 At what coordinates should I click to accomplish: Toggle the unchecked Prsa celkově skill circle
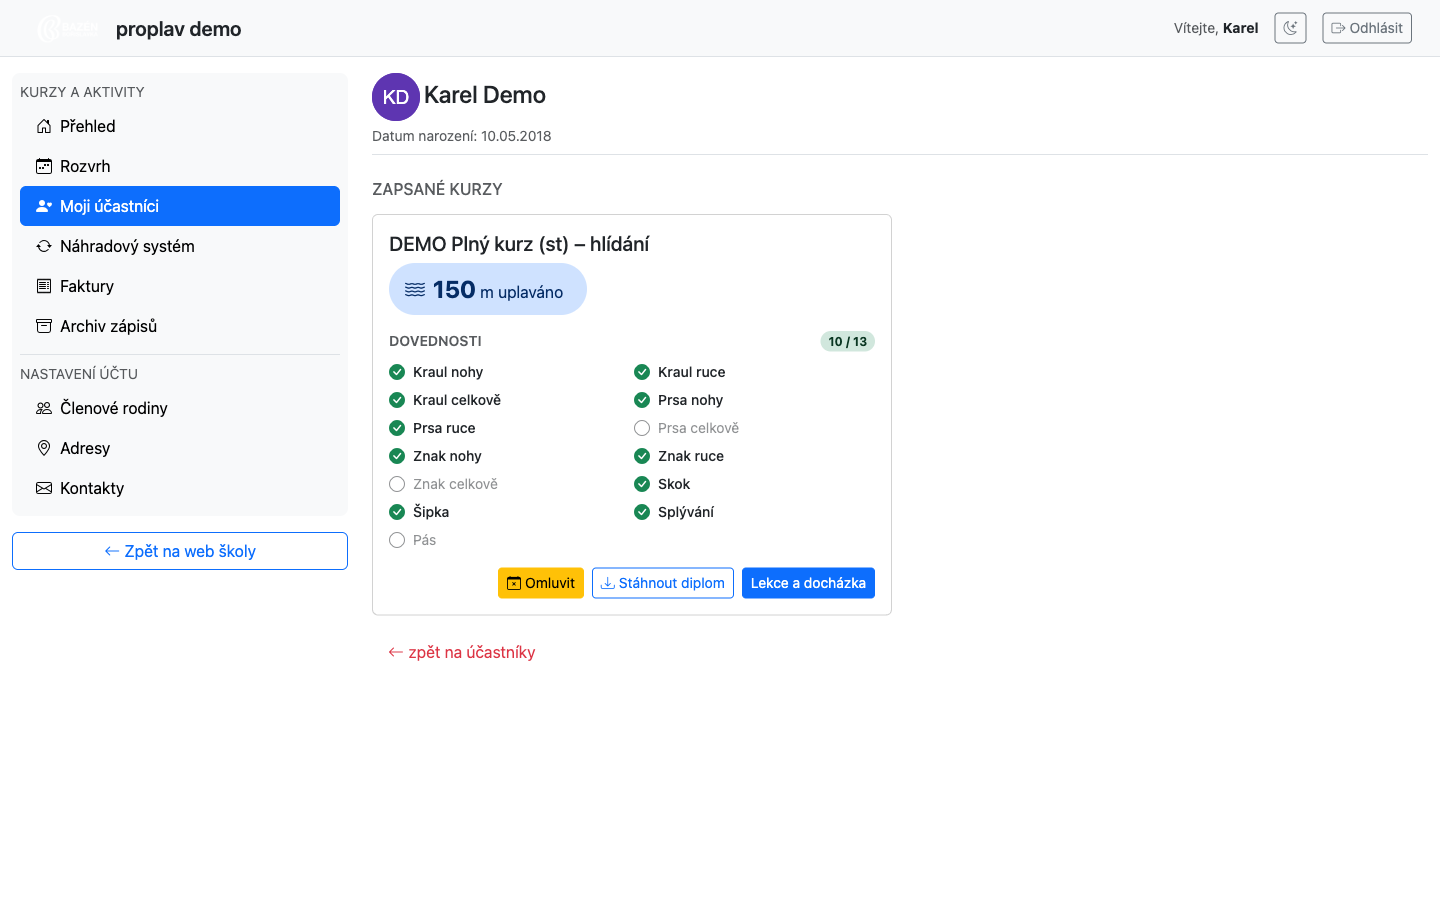click(642, 428)
